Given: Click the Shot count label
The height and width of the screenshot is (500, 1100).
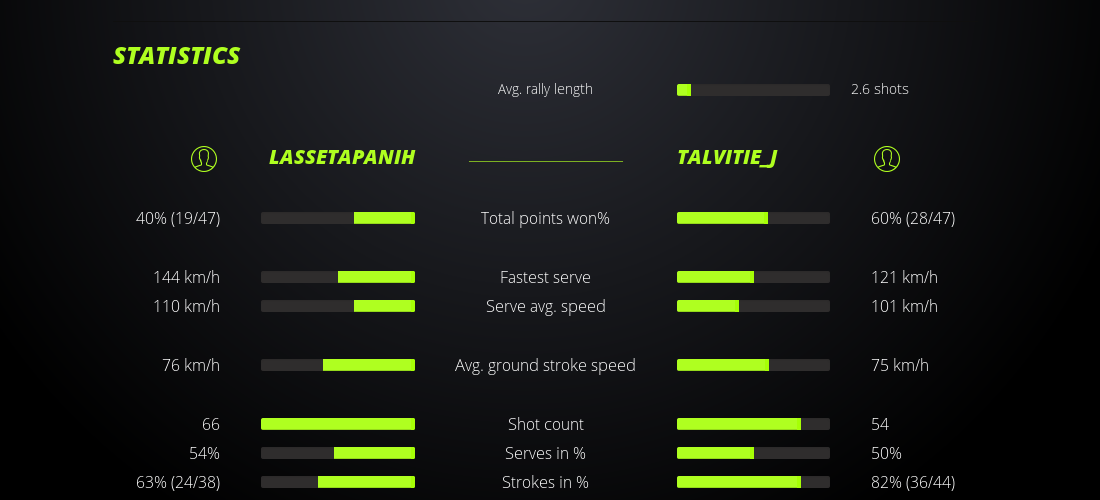Looking at the screenshot, I should tap(545, 424).
